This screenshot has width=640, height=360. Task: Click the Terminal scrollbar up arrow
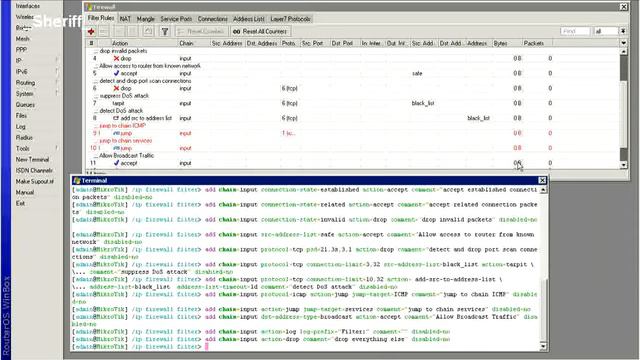543,190
